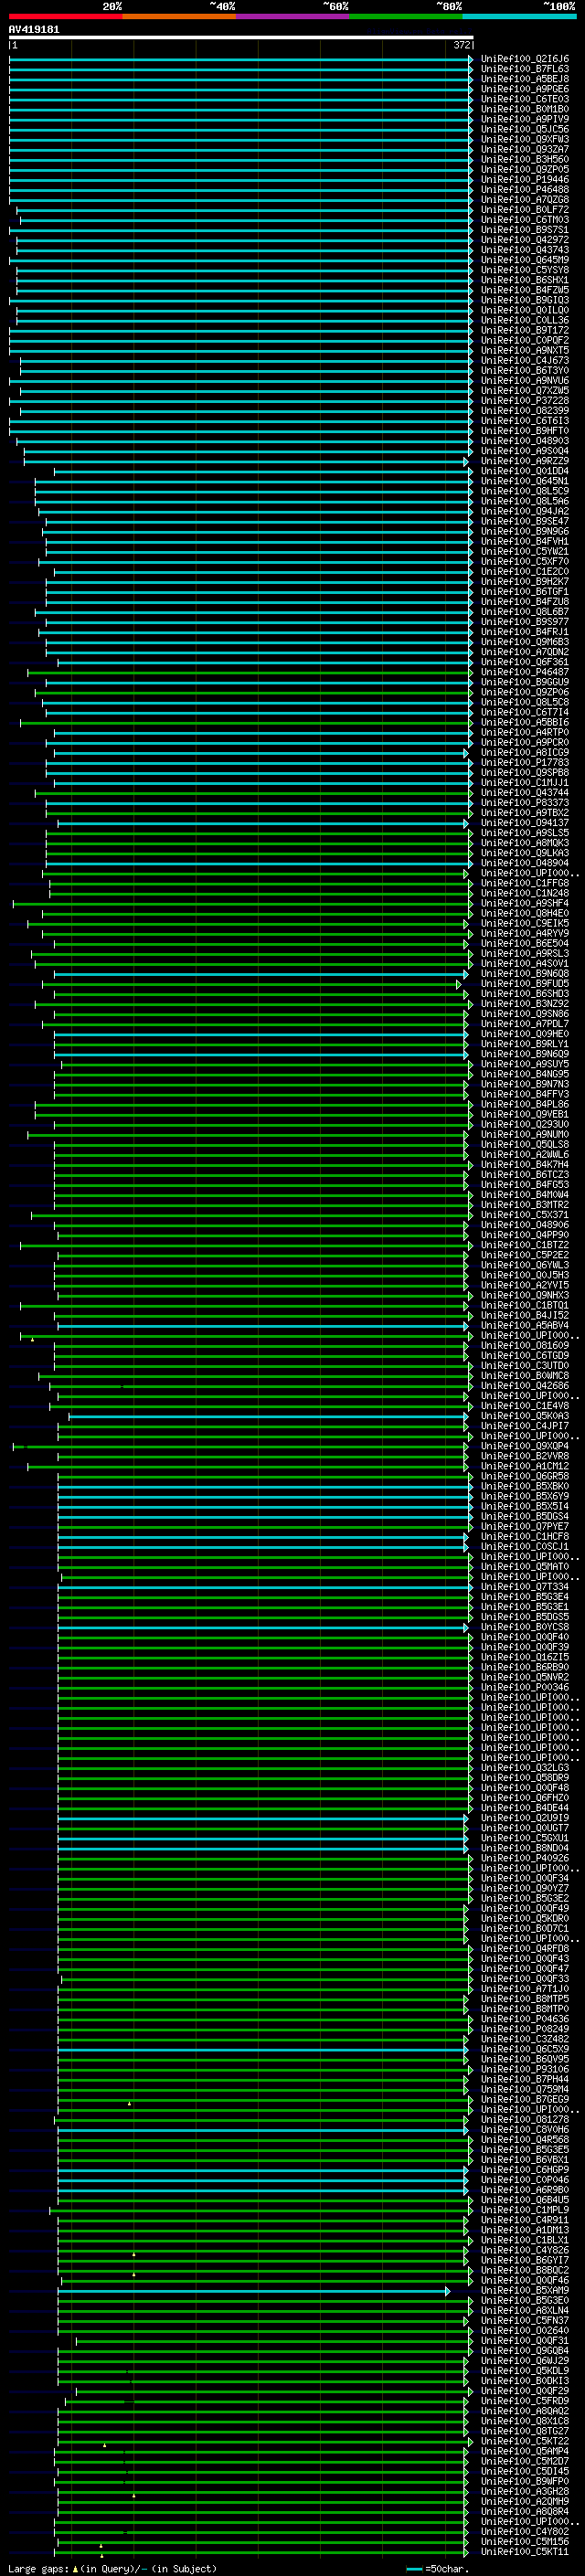
Task: Click hit label UniRef100_A7PDL7
Action: pyautogui.click(x=525, y=1024)
